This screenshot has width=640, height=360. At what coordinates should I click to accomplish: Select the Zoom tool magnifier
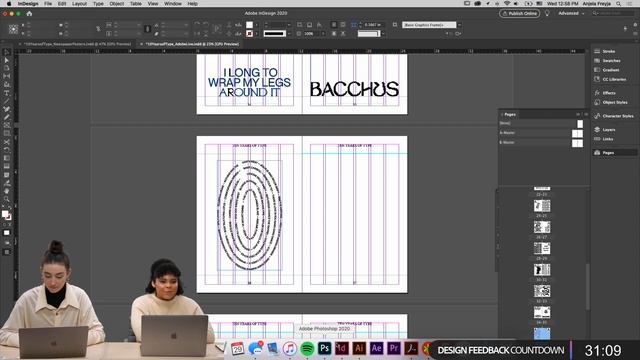pos(7,199)
